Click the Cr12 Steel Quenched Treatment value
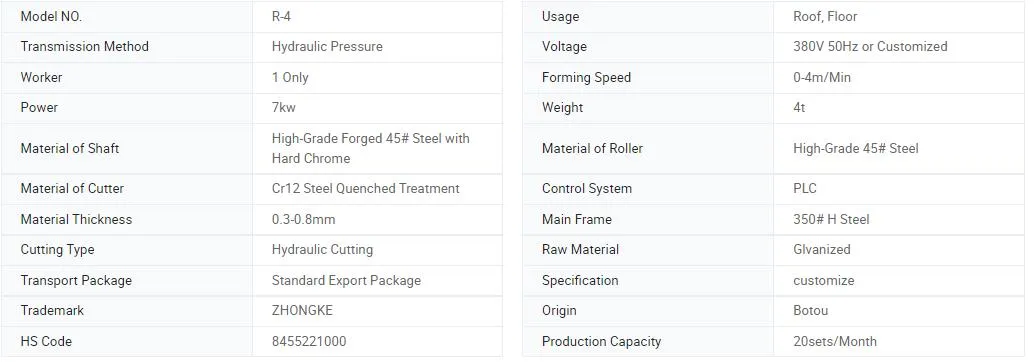Screen dimensions: 1034x362 365,189
